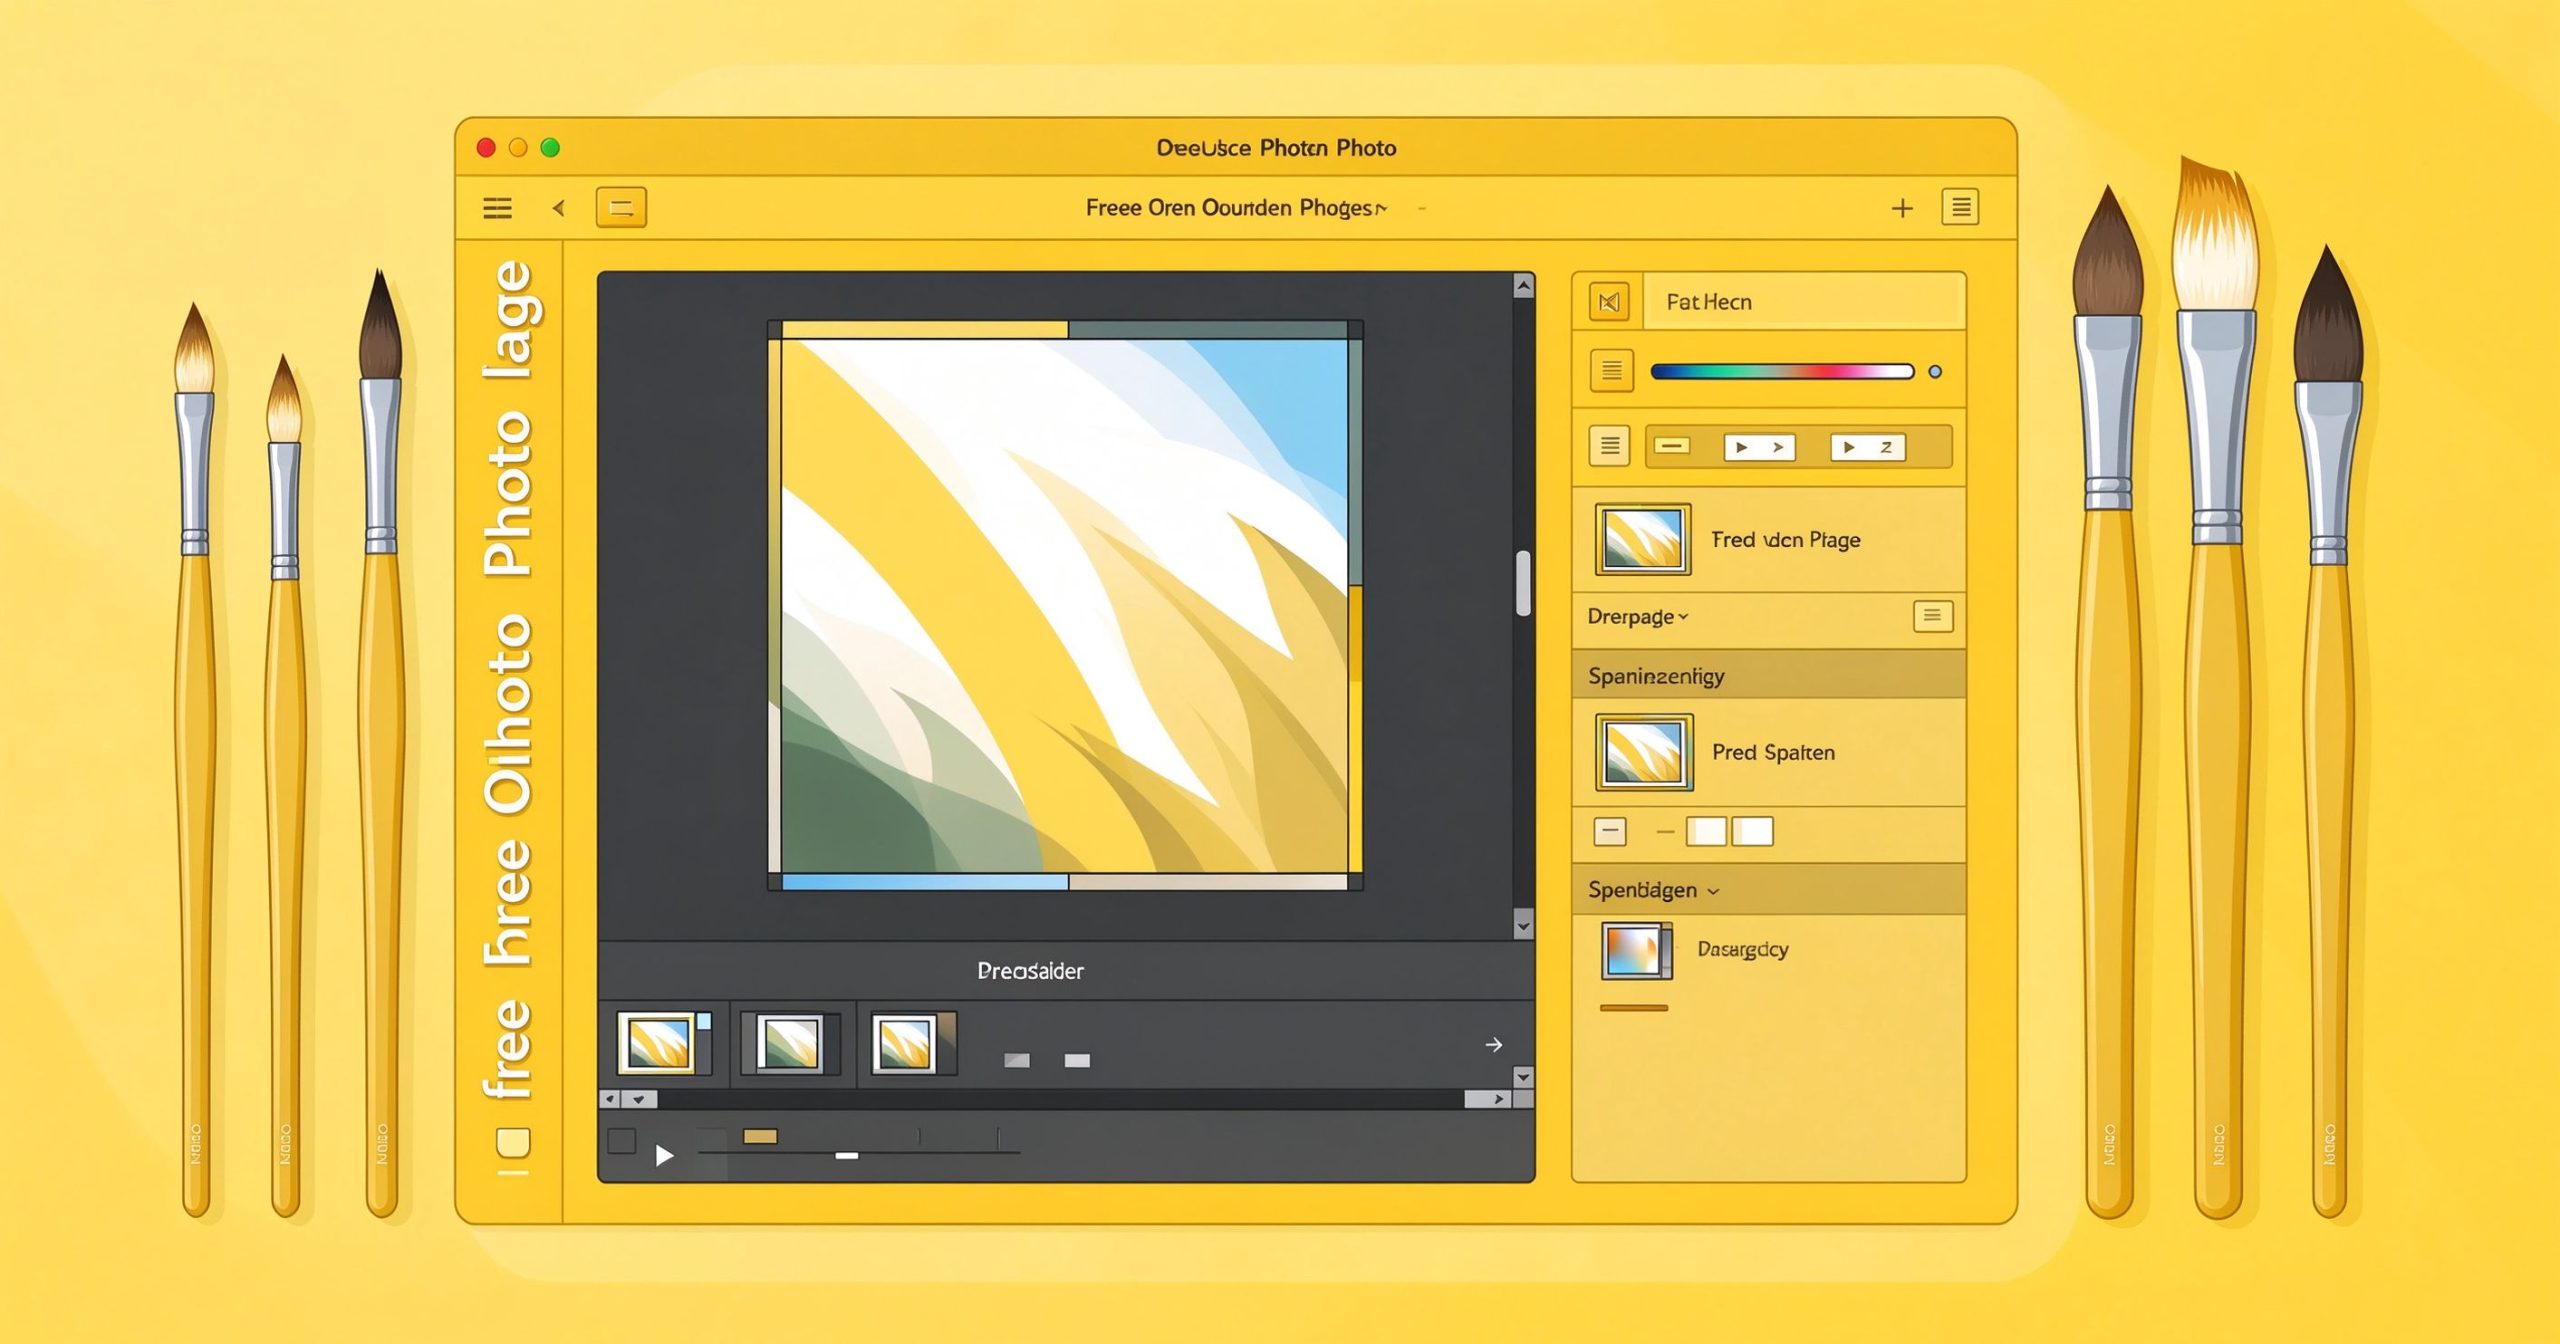Viewport: 2560px width, 1344px height.
Task: Adjust the rainbow color slider
Action: pos(1782,372)
